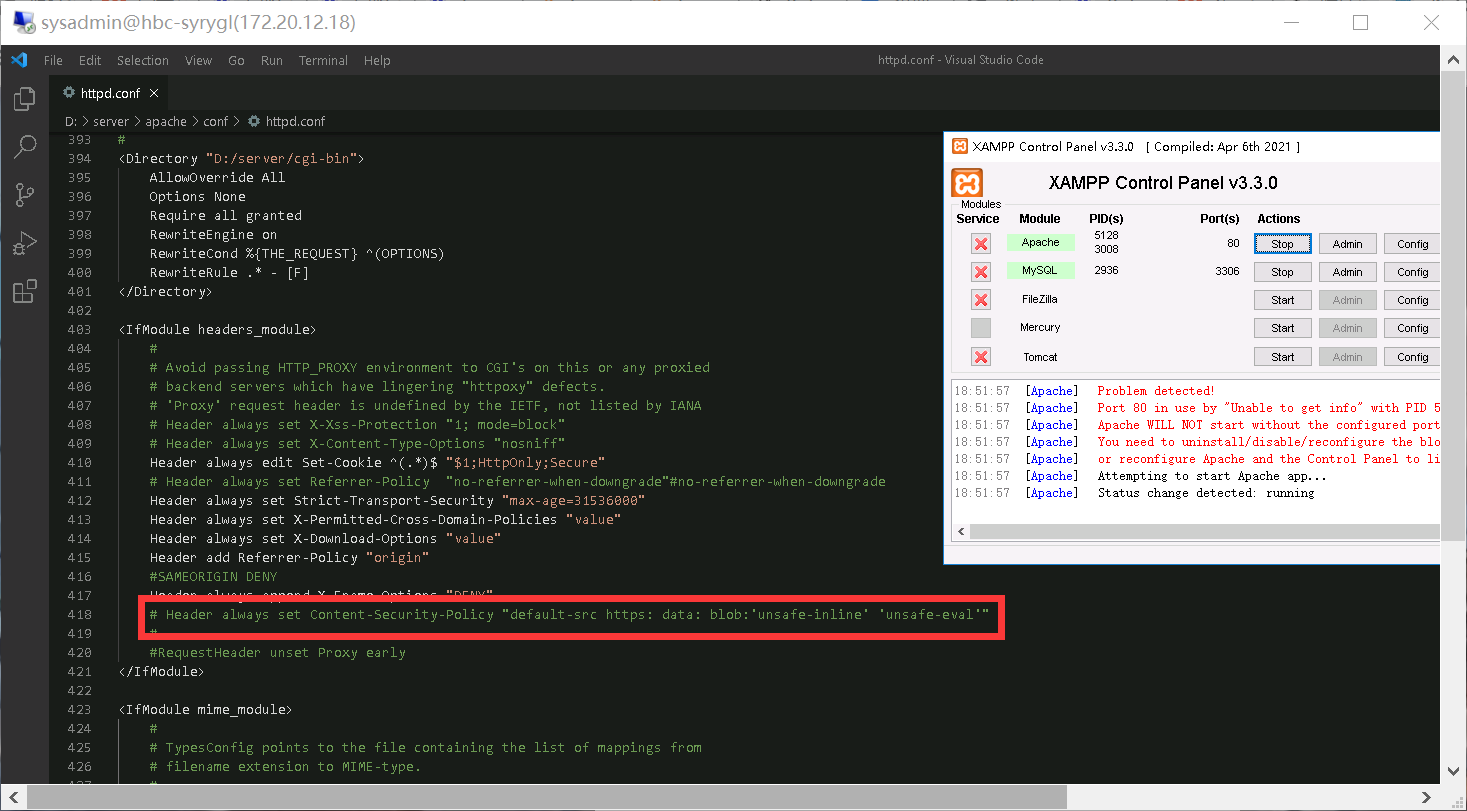Select the httpd.conf editor tab

pos(110,94)
